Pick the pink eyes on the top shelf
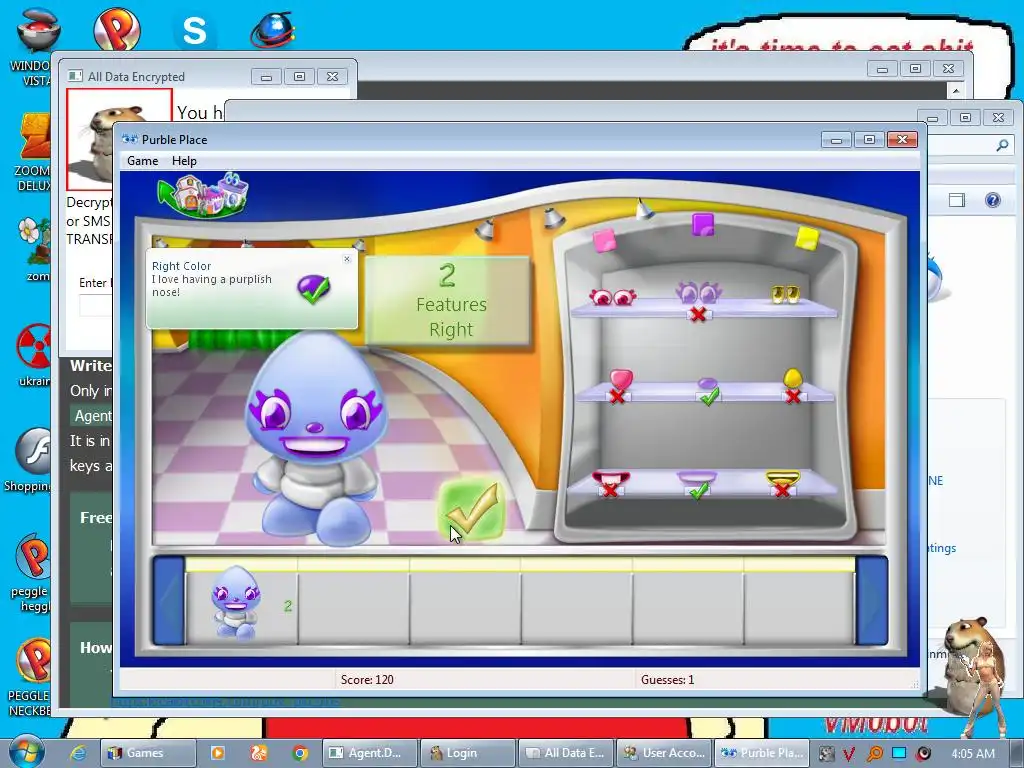The image size is (1024, 768). (x=613, y=297)
